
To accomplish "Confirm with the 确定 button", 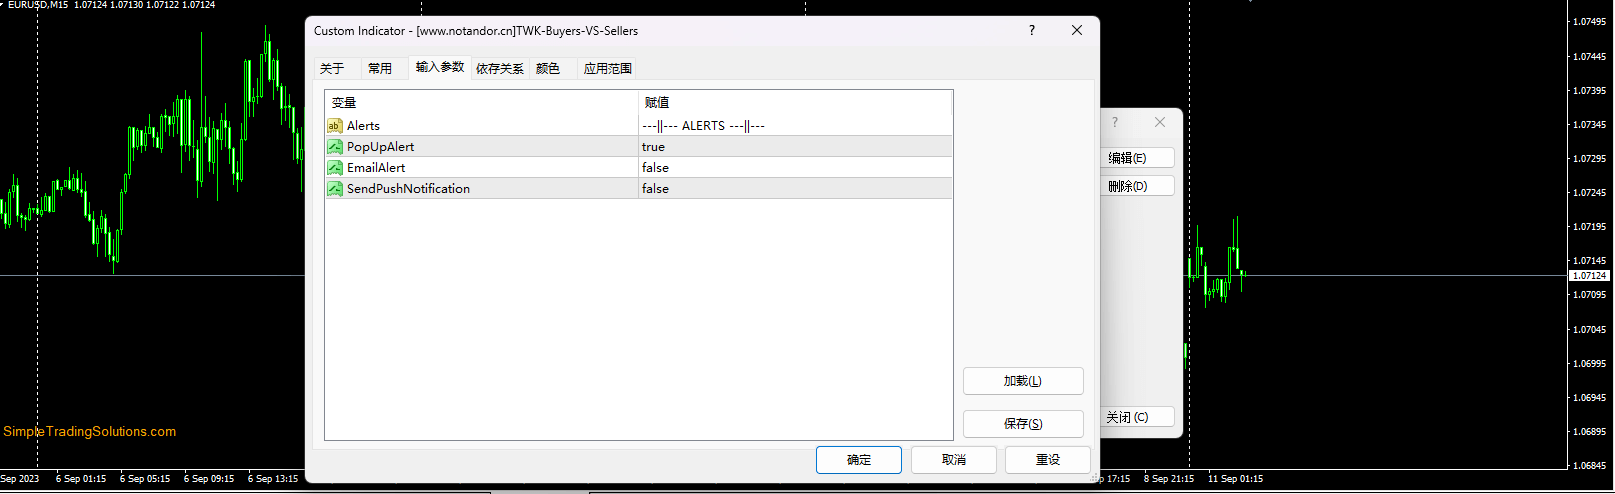I will point(858,460).
